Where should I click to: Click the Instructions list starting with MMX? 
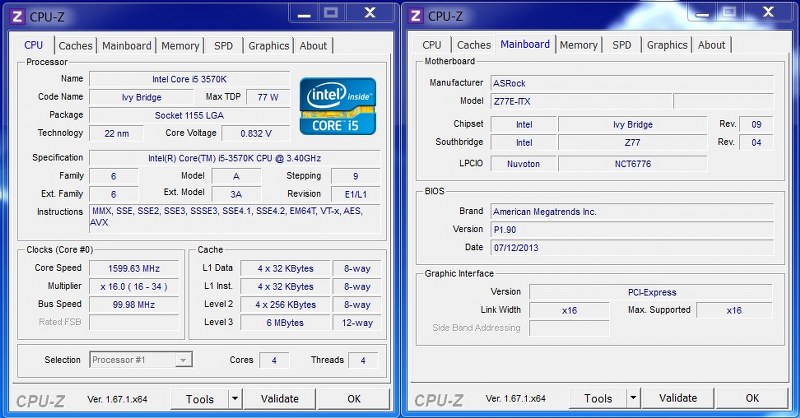click(x=235, y=218)
